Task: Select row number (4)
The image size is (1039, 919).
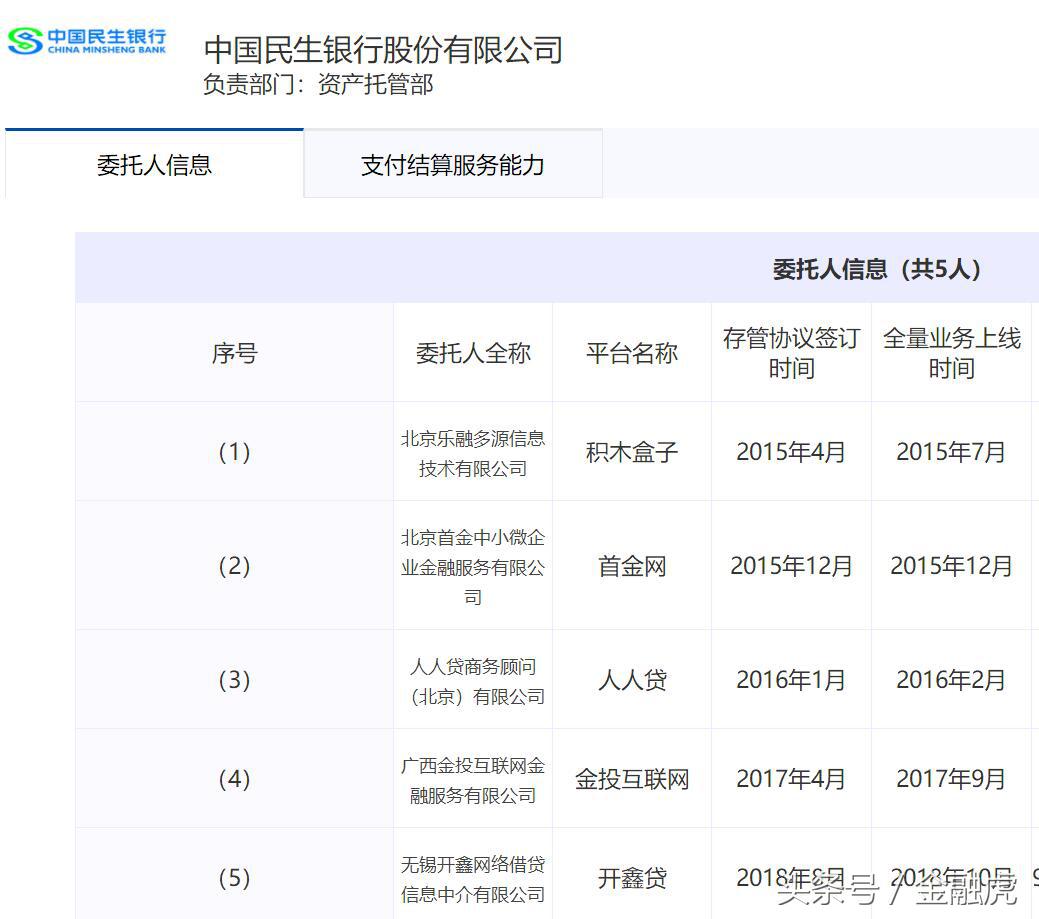Action: [x=234, y=779]
